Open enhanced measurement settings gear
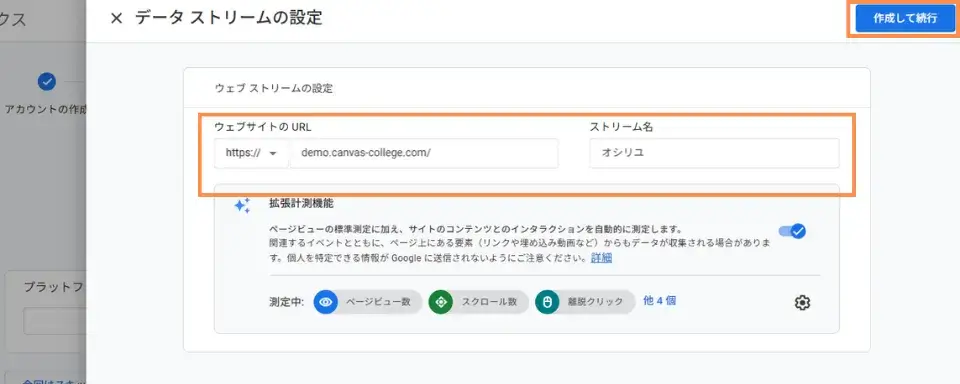960x384 pixels. click(x=802, y=303)
